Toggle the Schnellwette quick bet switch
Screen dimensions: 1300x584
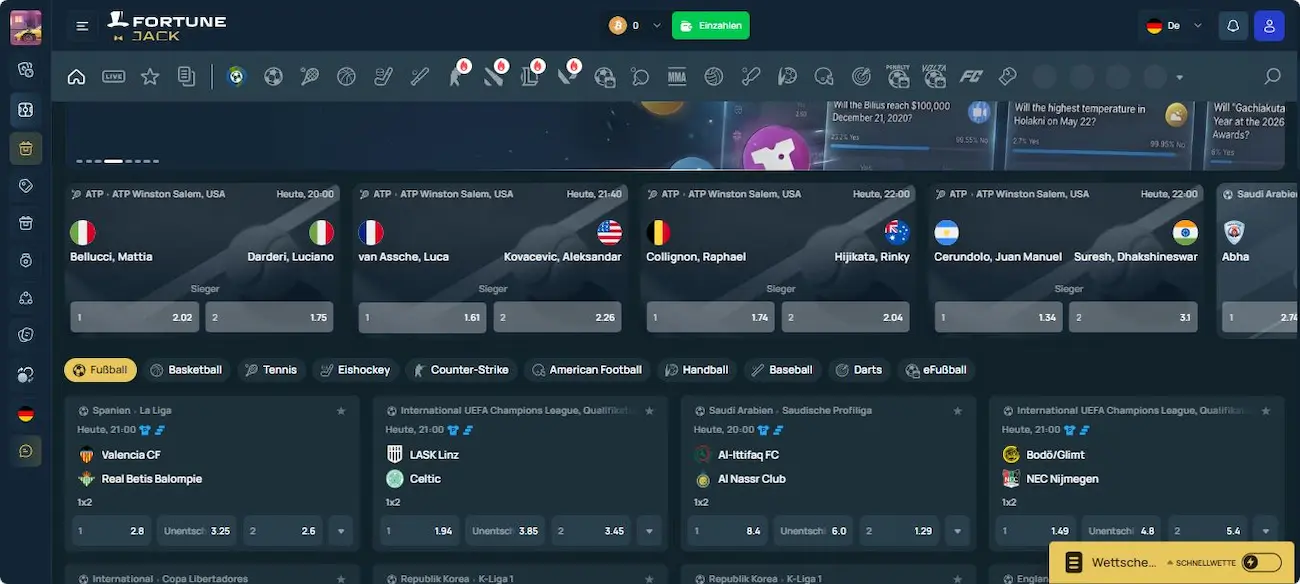(x=1261, y=563)
